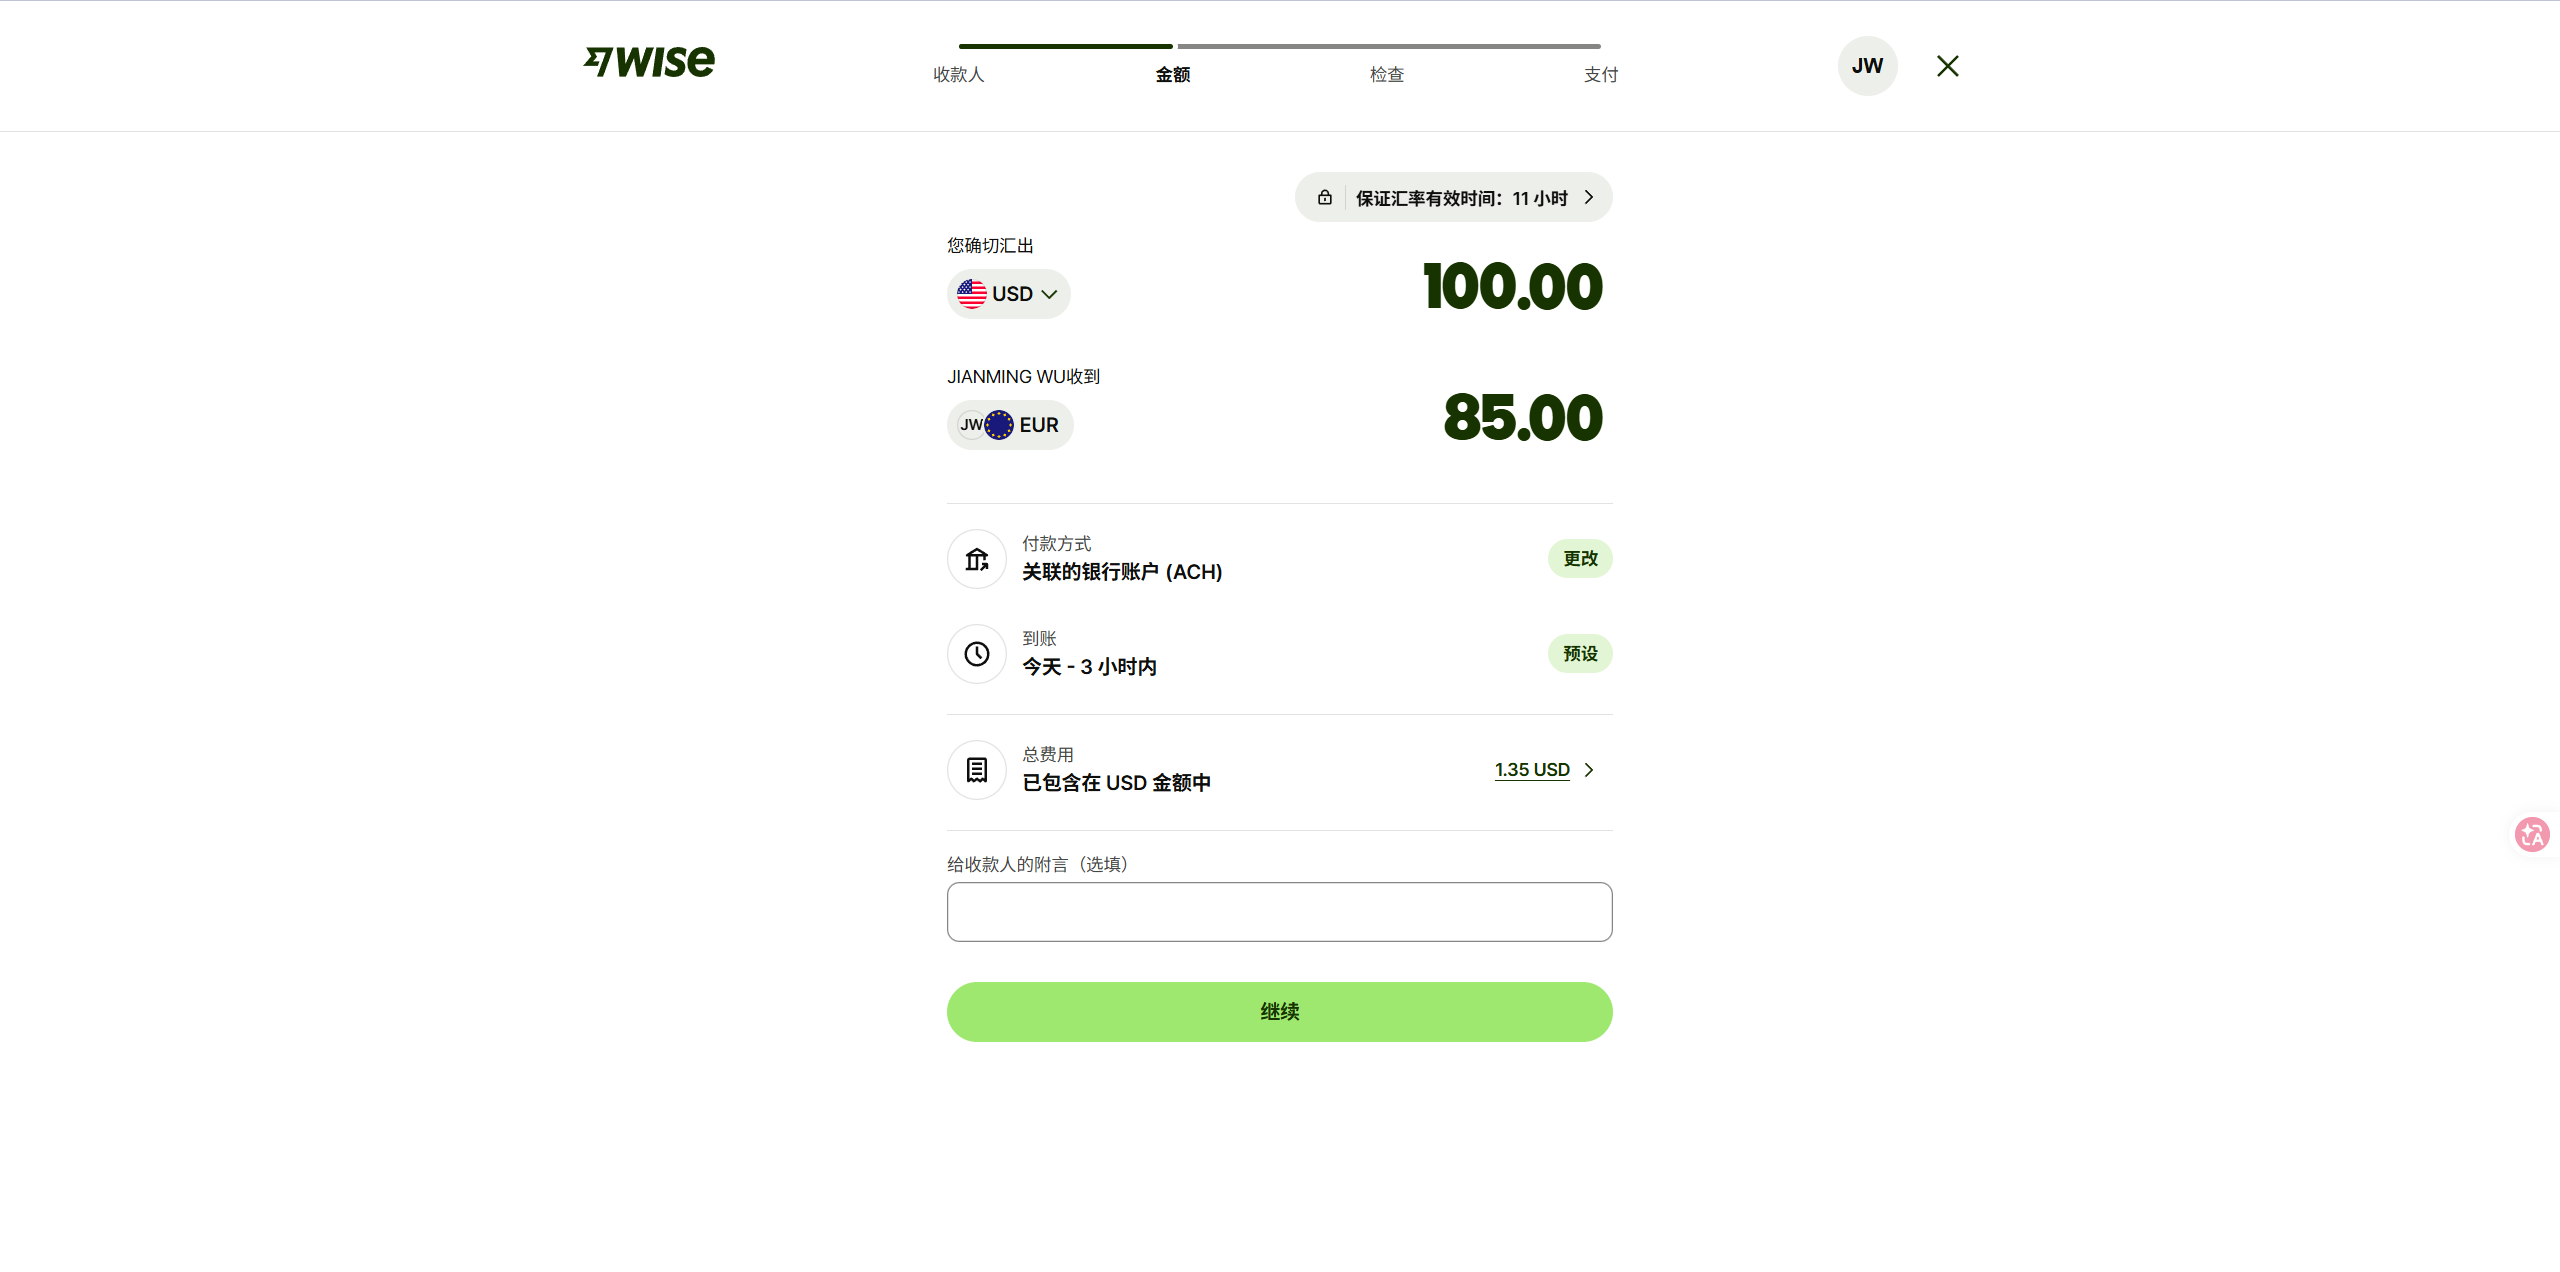Click the Wise logo

click(649, 62)
